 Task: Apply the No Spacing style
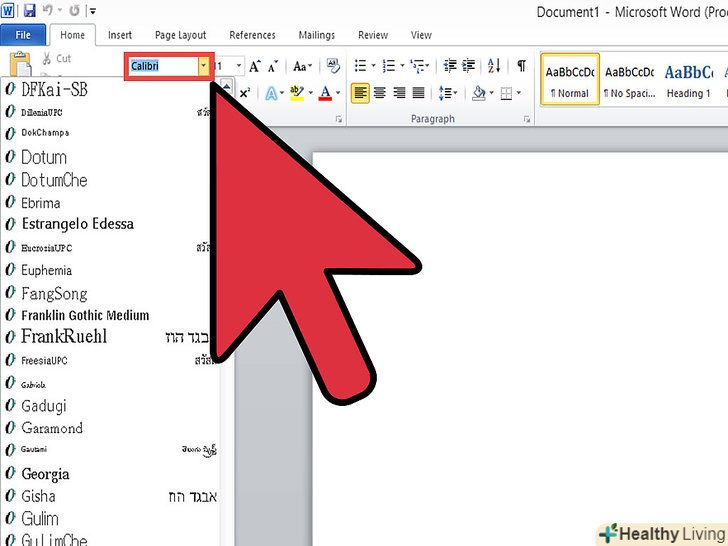(629, 78)
